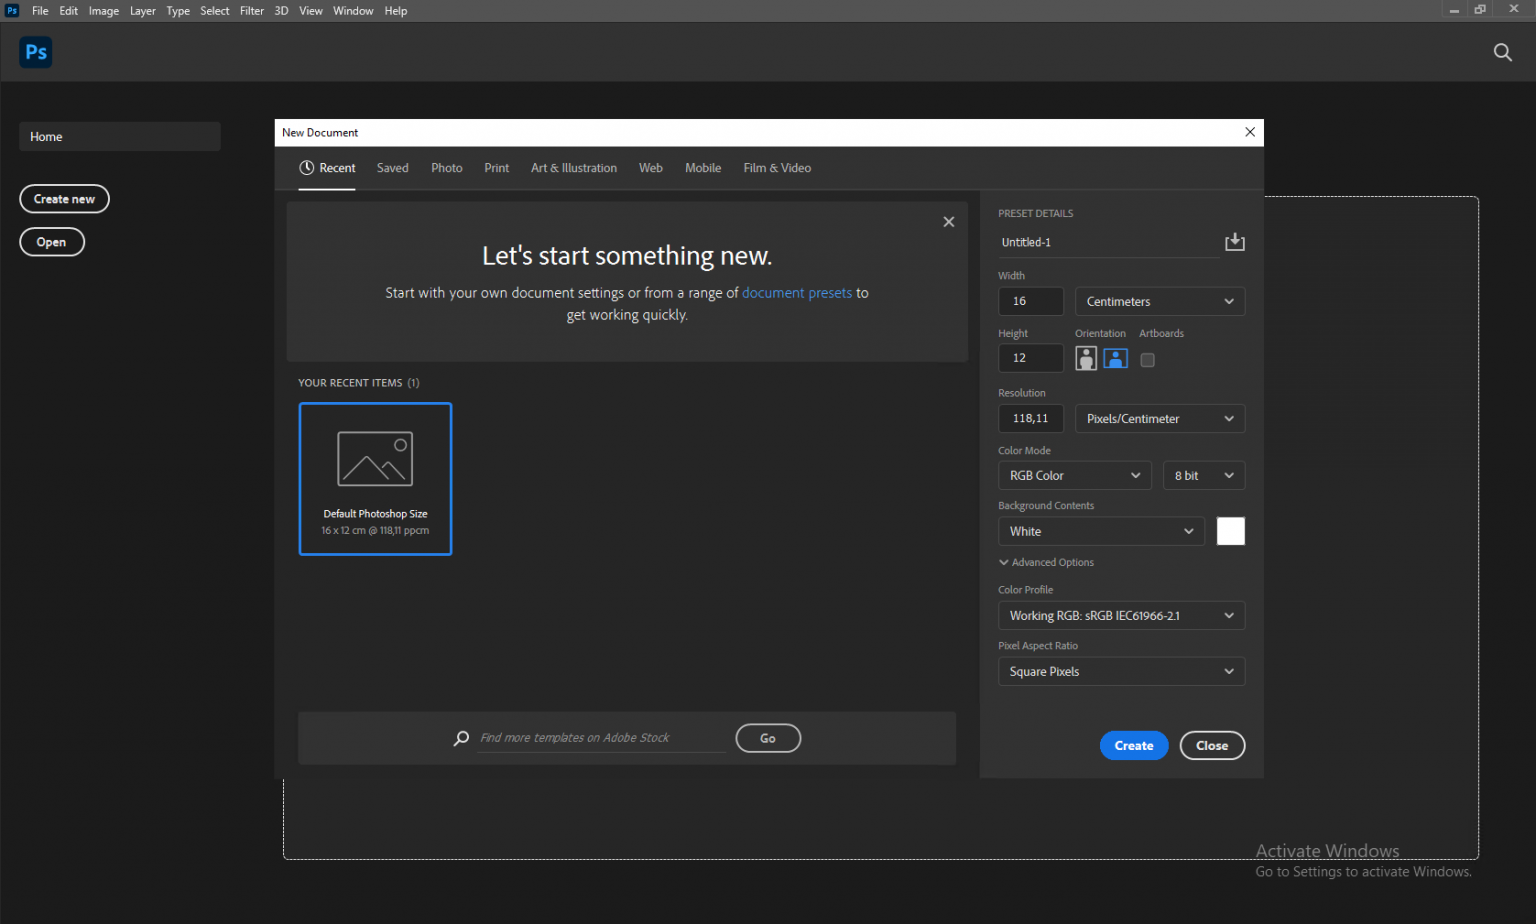Select the Default Photoshop Size preset thumbnail
Screen dimensions: 1536x924
click(x=375, y=479)
